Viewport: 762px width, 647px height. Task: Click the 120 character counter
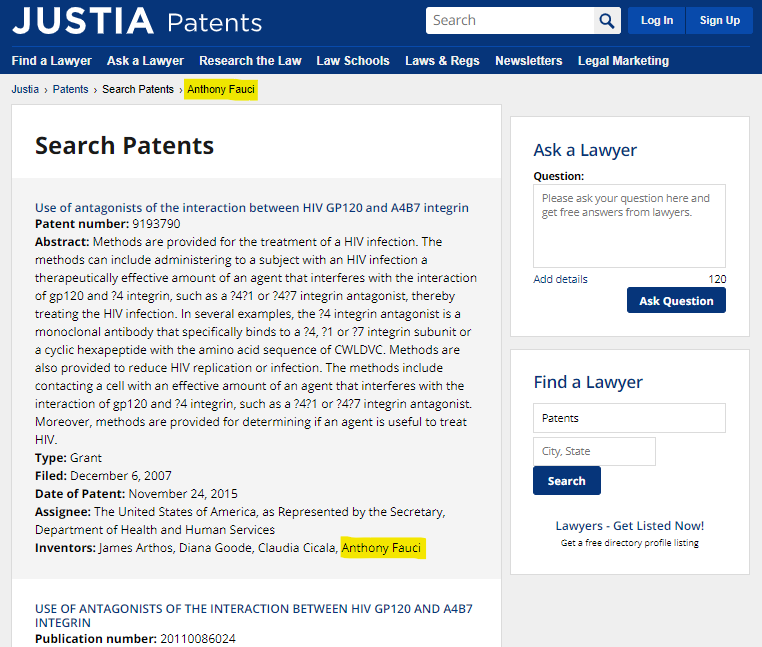717,280
